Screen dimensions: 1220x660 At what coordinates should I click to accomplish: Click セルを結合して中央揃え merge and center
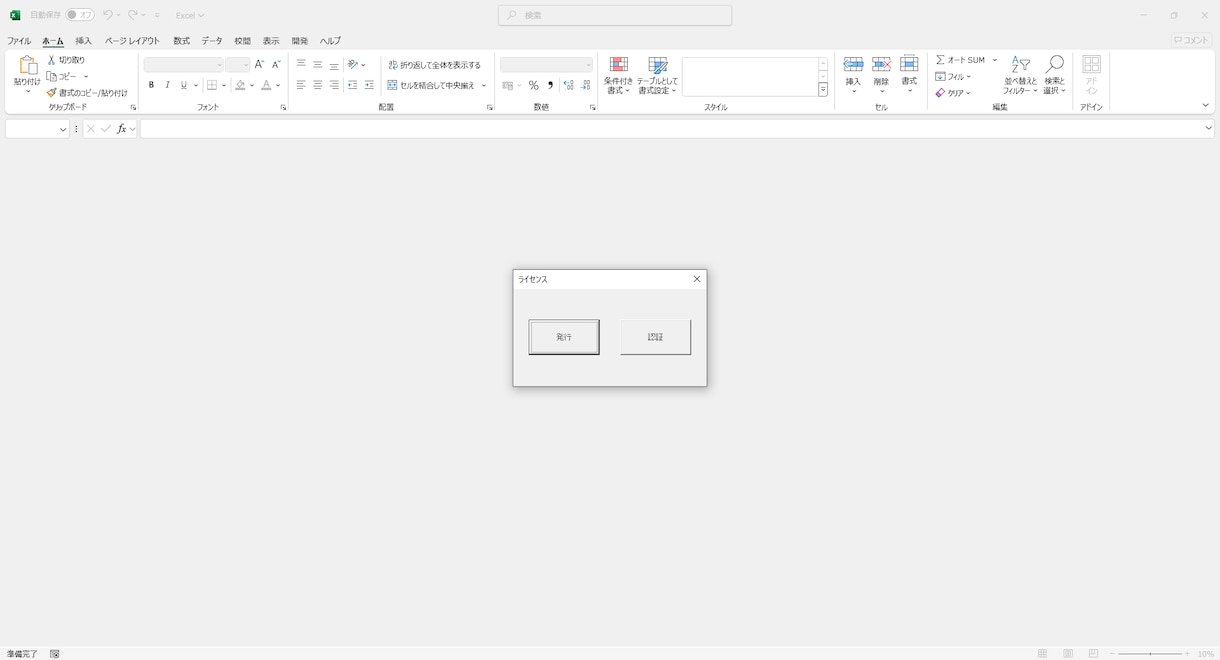click(431, 85)
